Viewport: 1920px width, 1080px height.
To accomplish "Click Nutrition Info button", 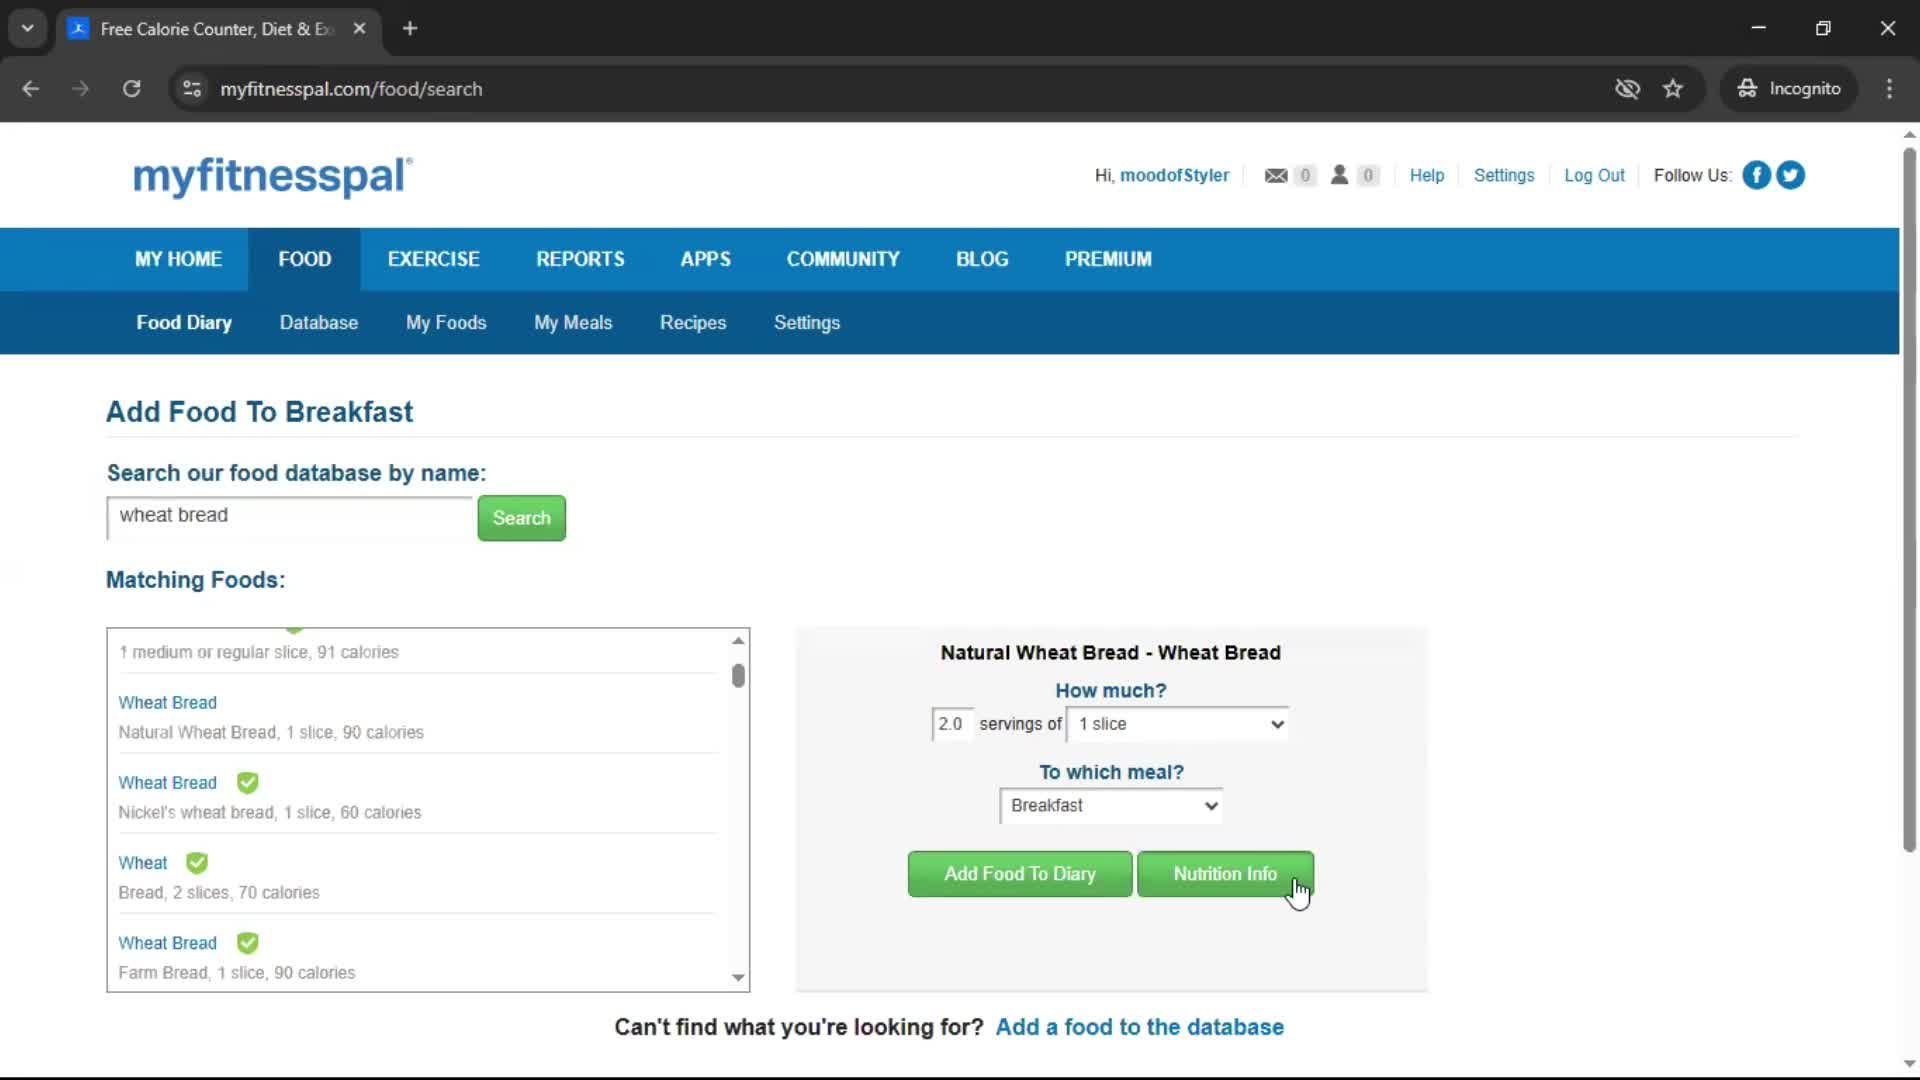I will point(1225,874).
